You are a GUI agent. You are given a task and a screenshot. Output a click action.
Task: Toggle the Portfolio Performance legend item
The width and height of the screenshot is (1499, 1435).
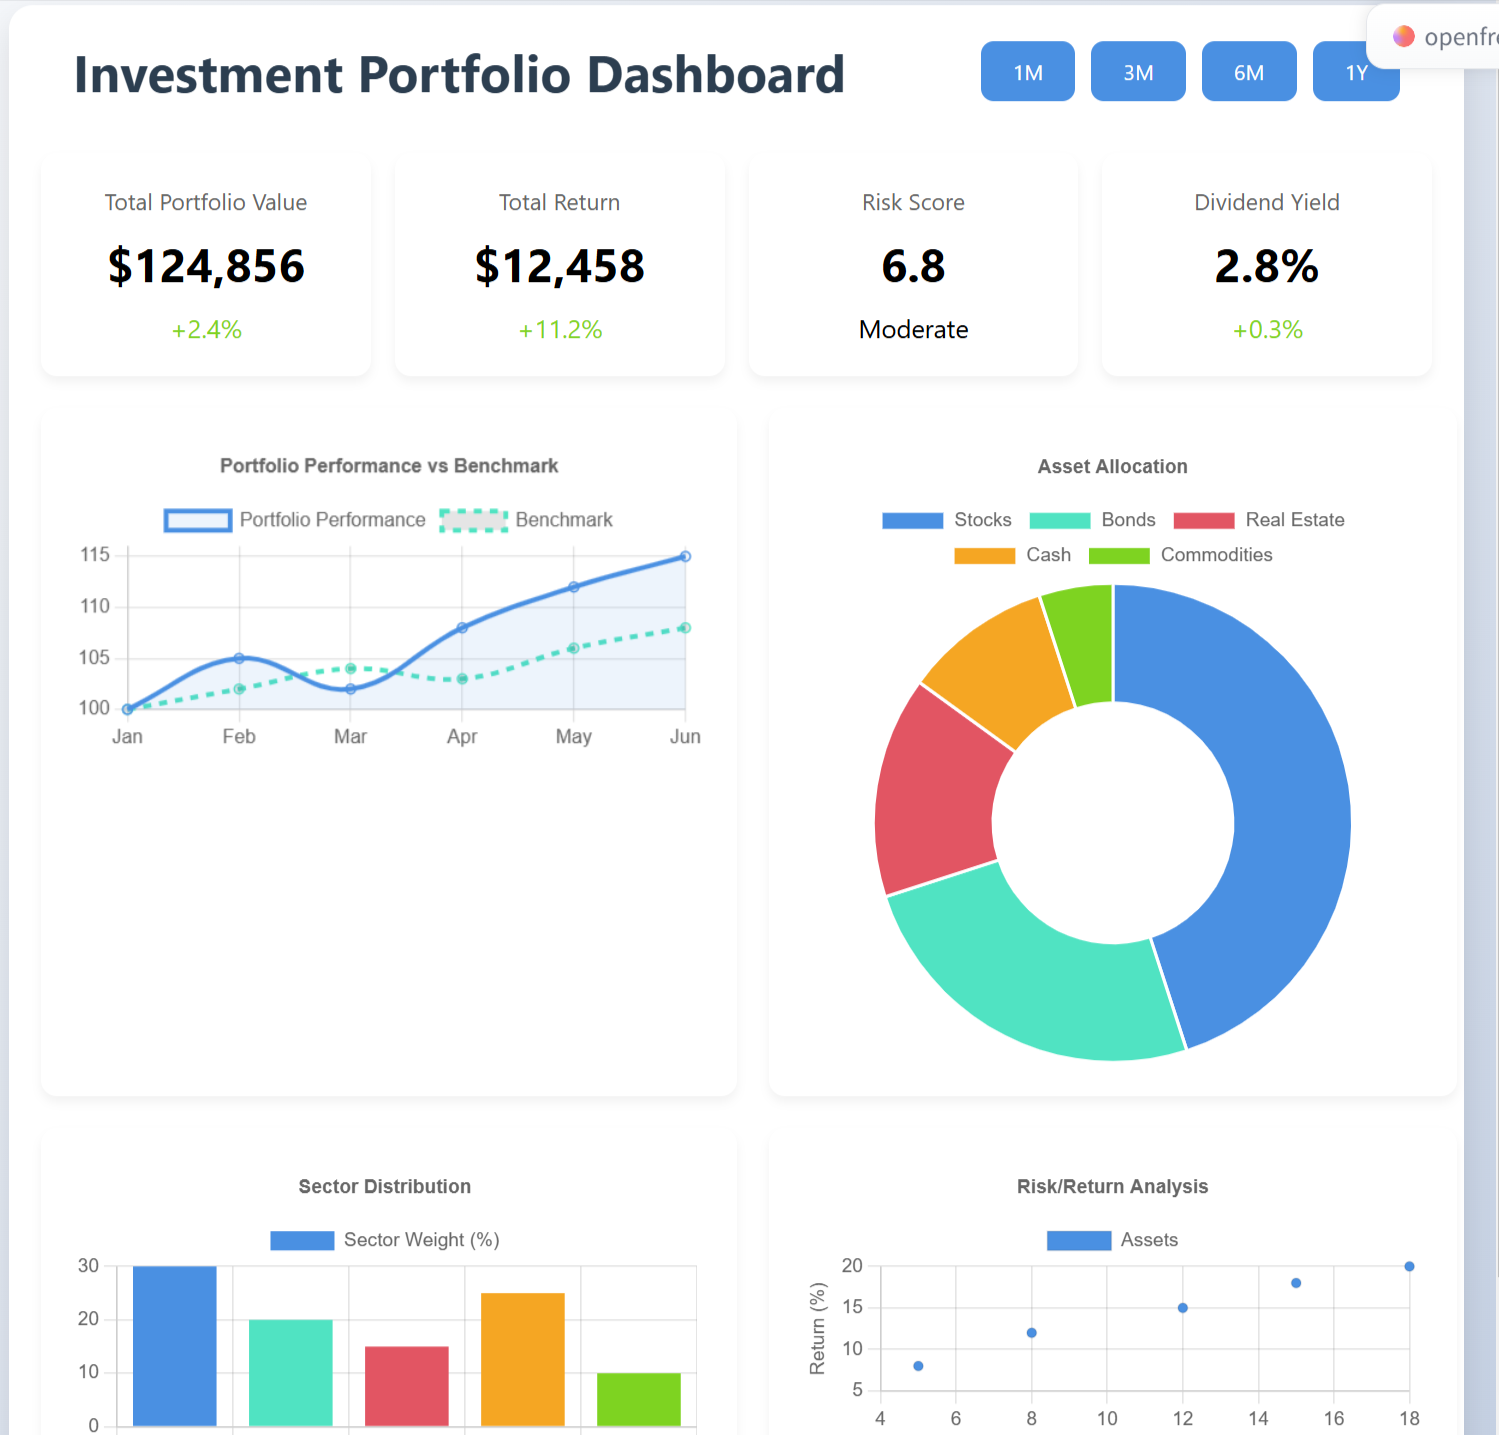click(296, 520)
